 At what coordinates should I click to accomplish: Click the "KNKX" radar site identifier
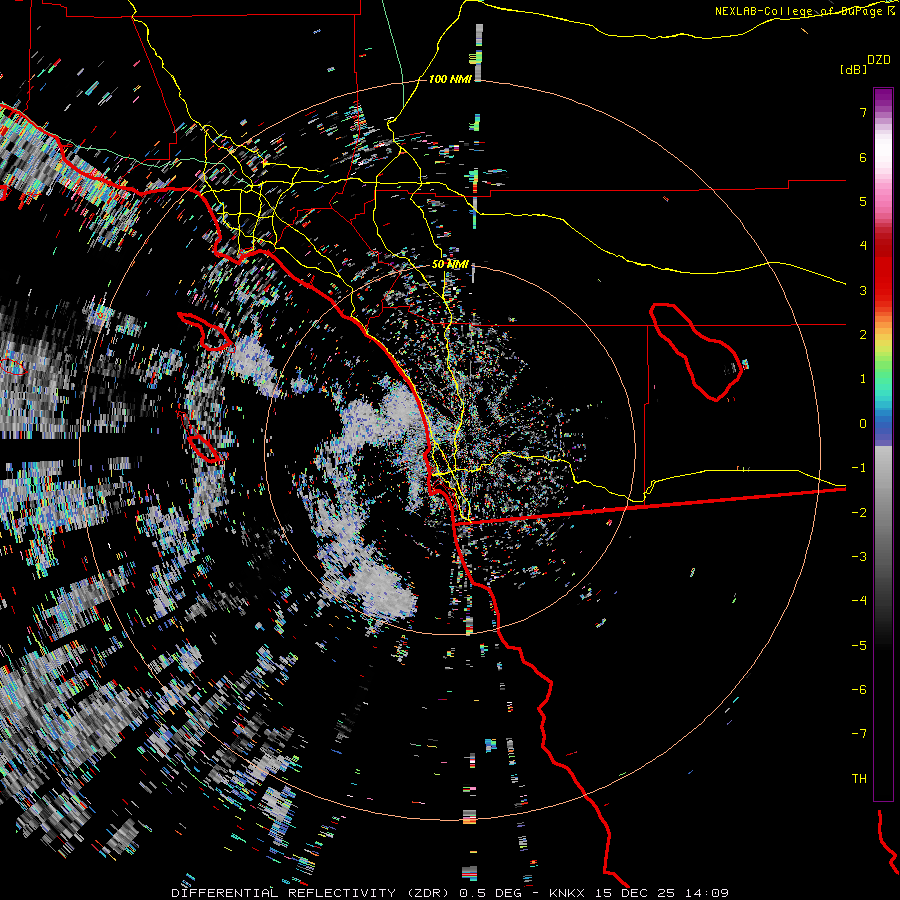coord(567,893)
